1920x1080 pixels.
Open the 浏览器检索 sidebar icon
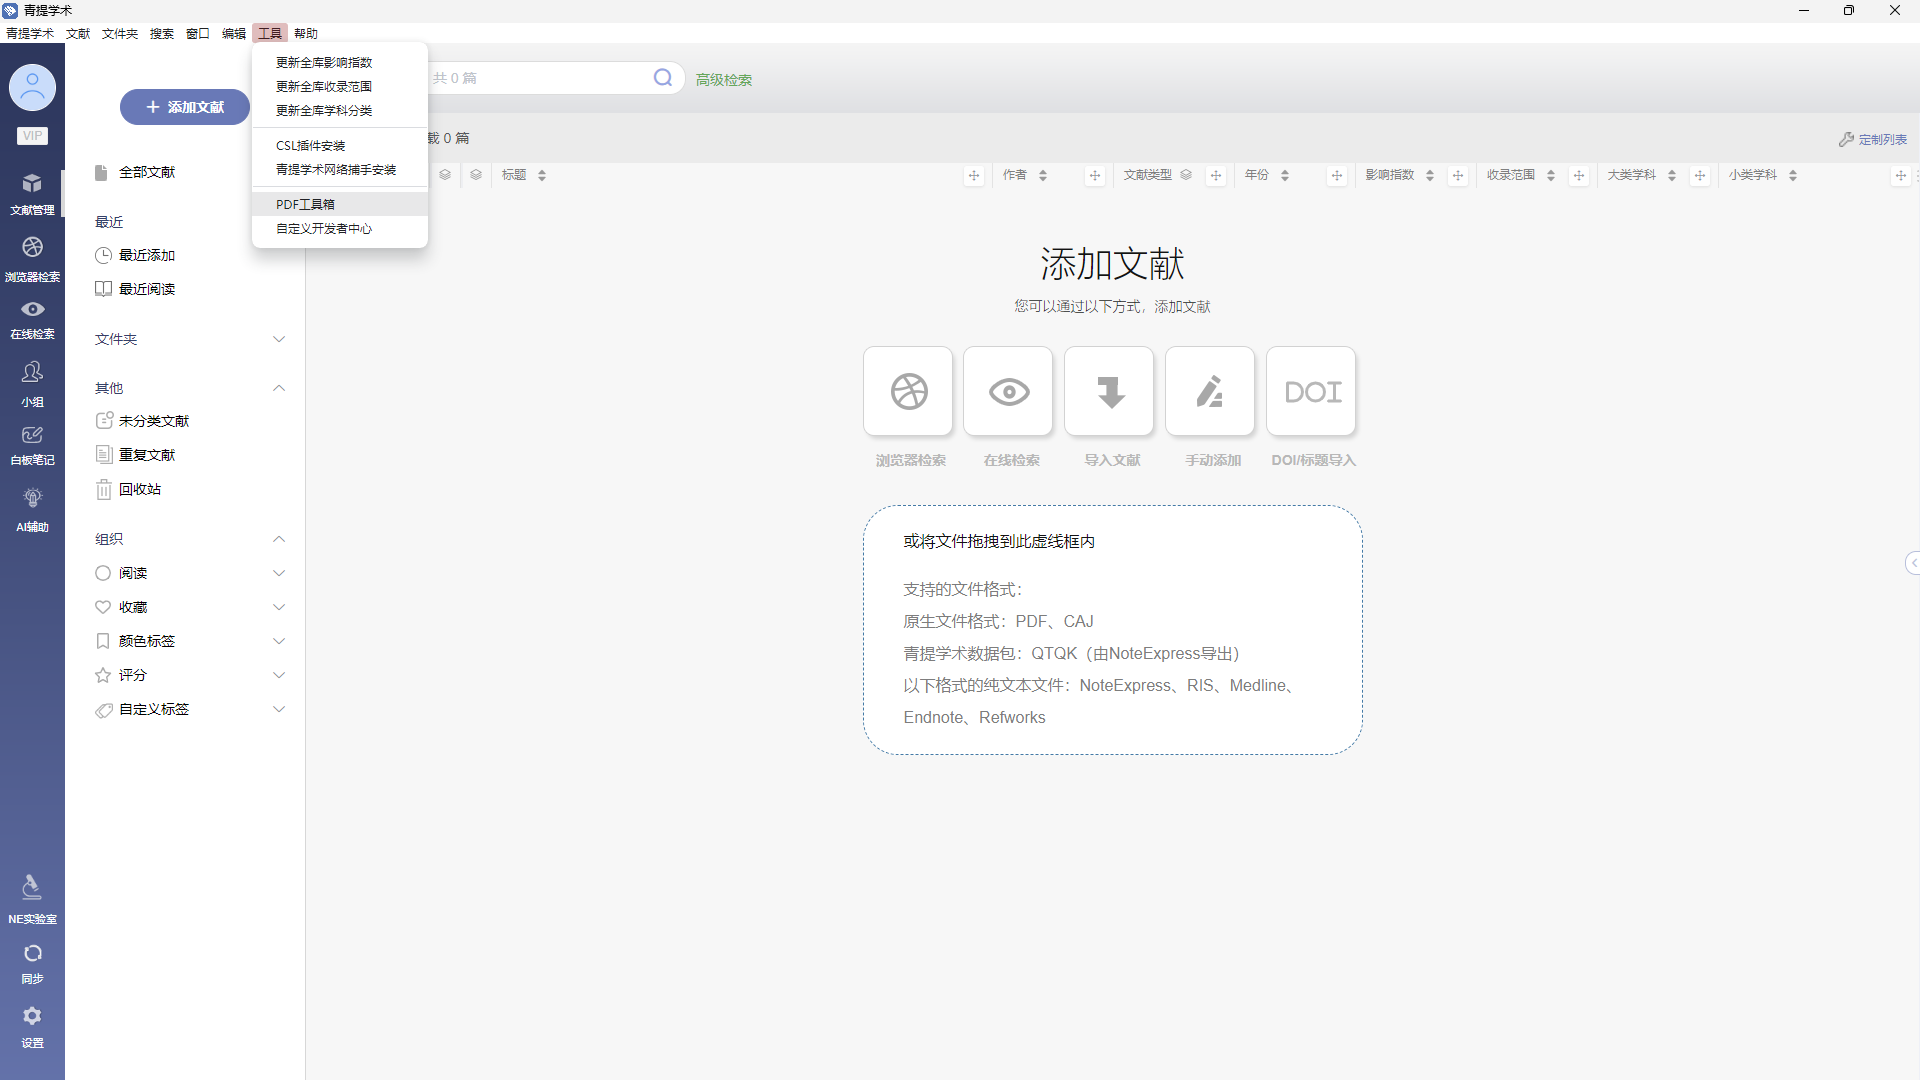[x=32, y=248]
